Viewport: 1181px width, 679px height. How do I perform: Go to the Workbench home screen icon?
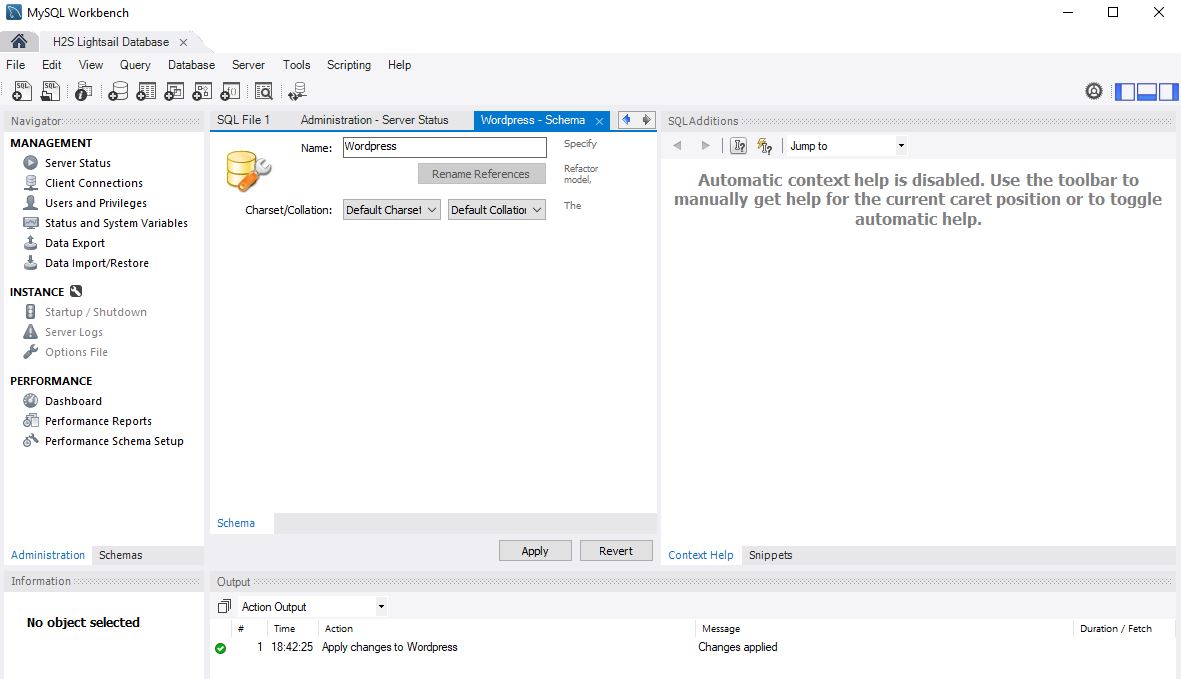tap(19, 41)
